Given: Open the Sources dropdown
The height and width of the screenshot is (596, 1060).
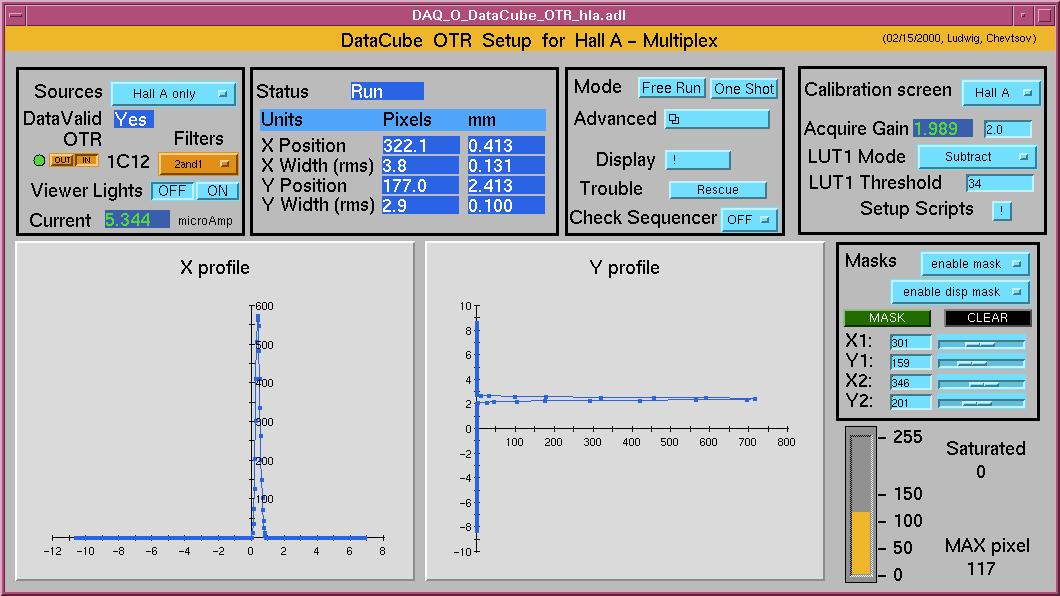Looking at the screenshot, I should [x=172, y=94].
